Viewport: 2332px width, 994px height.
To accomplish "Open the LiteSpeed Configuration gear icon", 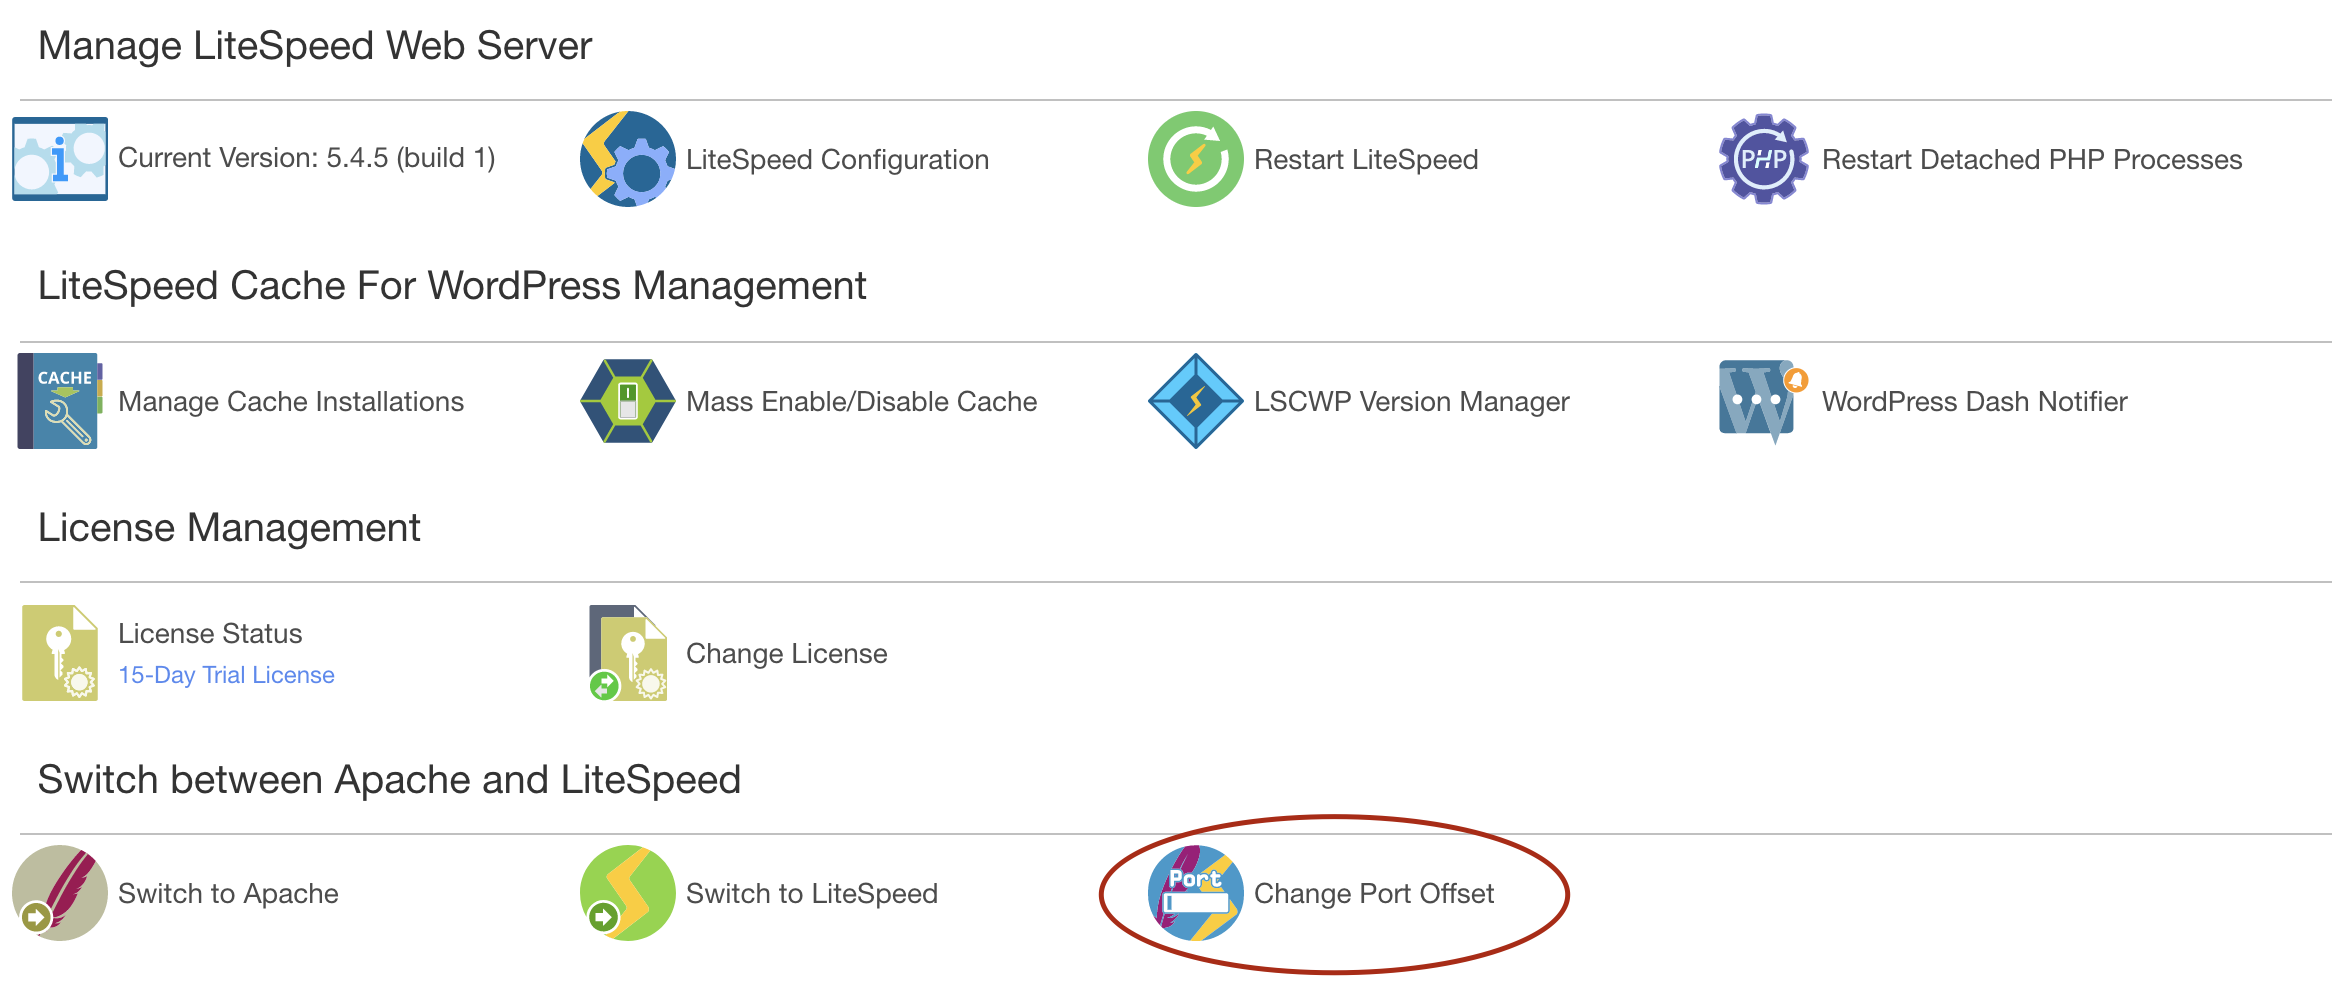I will [x=628, y=159].
